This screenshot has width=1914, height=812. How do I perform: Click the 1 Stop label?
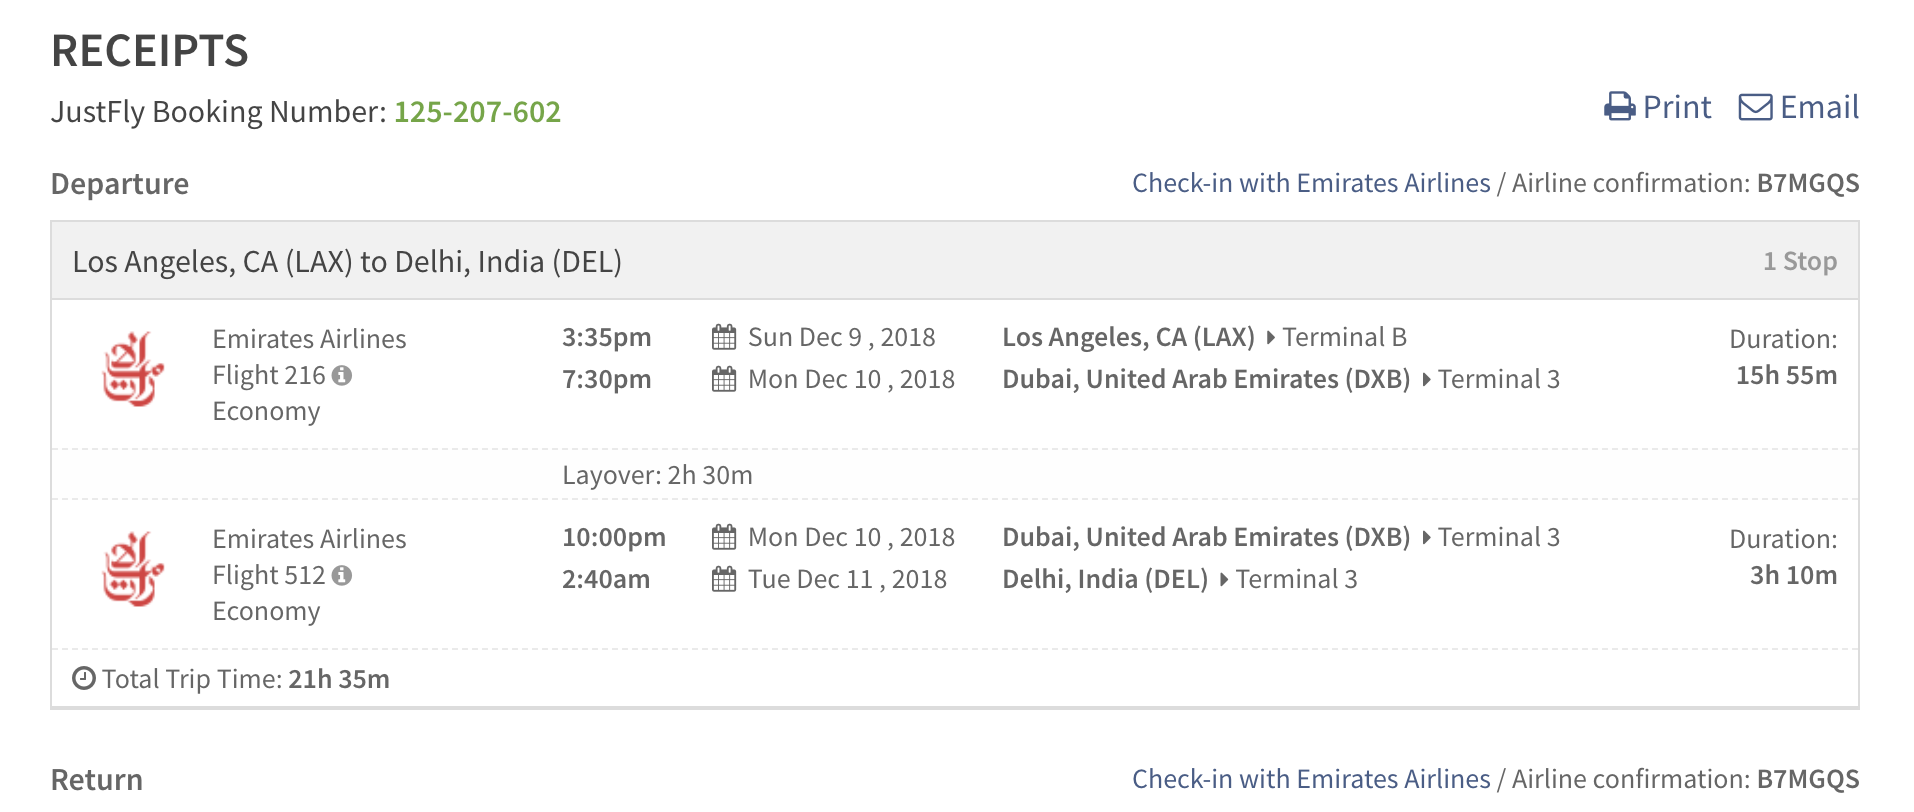pyautogui.click(x=1800, y=261)
